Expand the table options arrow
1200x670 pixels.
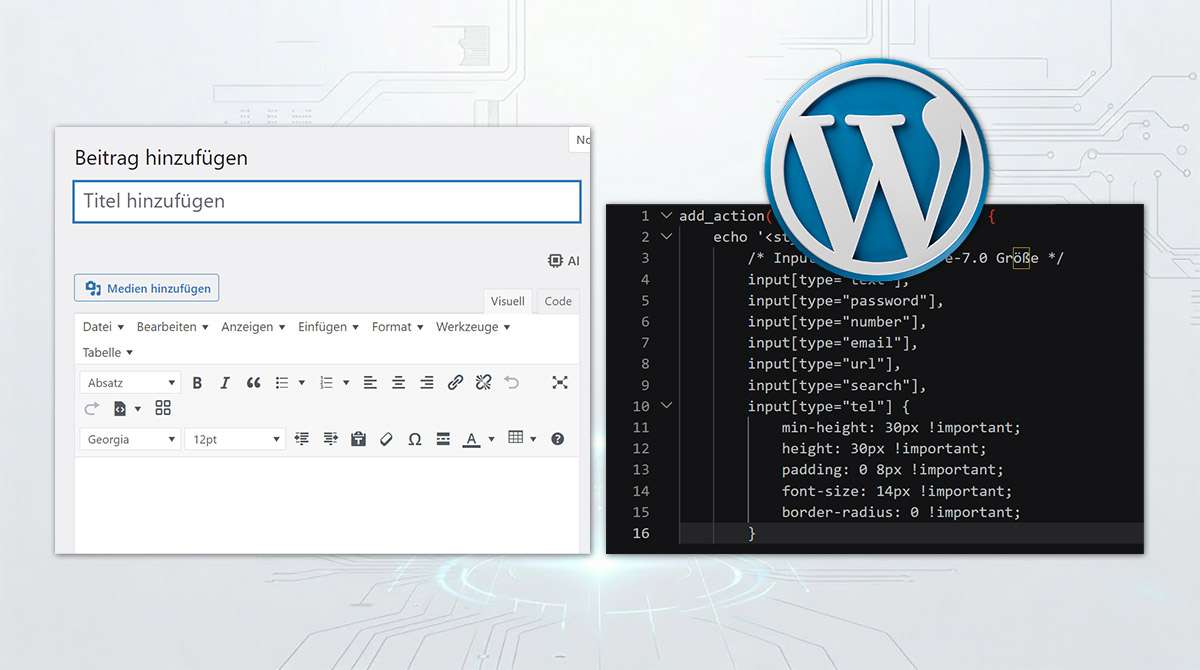534,439
